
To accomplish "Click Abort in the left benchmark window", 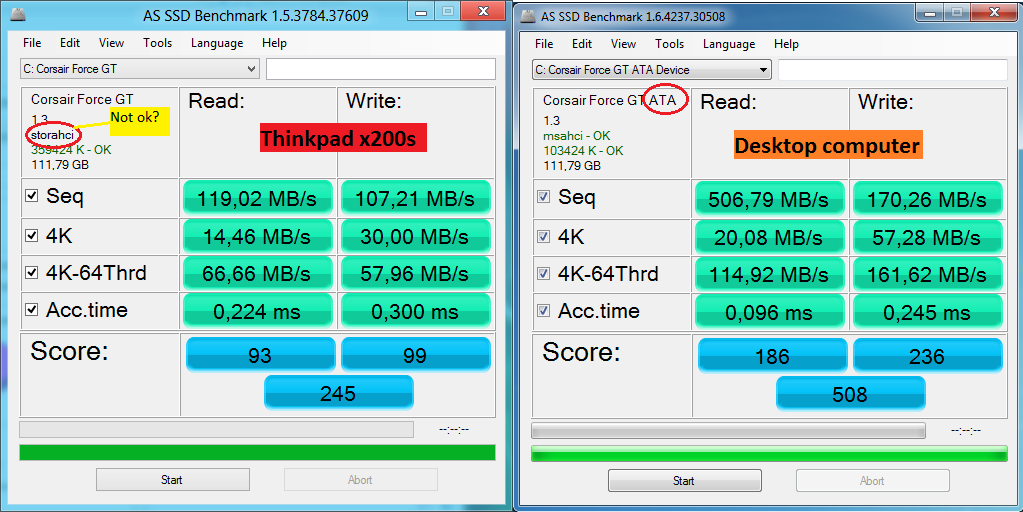I will tap(360, 479).
